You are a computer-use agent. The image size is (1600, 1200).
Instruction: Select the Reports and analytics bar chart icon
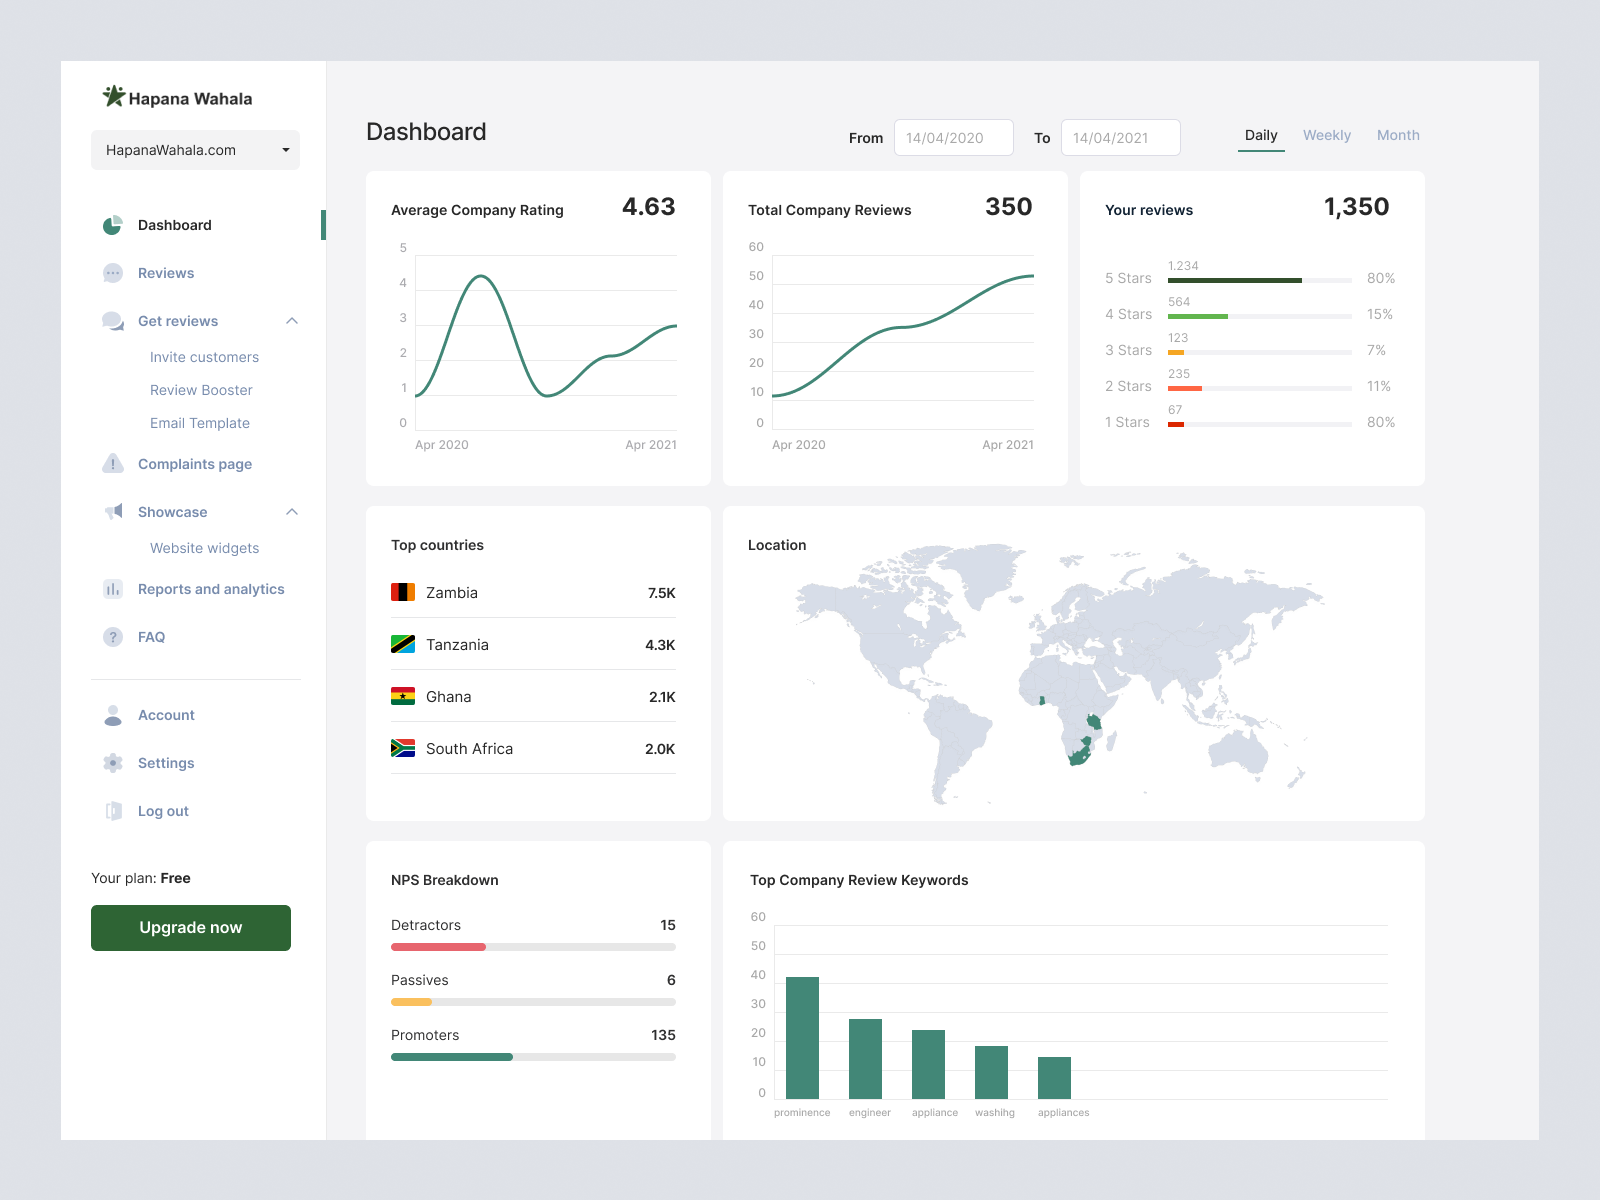pos(113,589)
